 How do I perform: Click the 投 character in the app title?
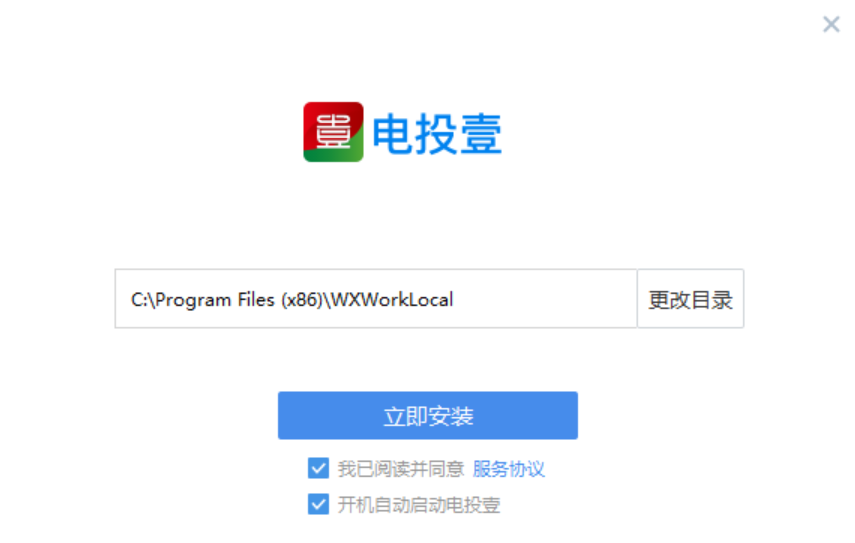click(x=437, y=133)
